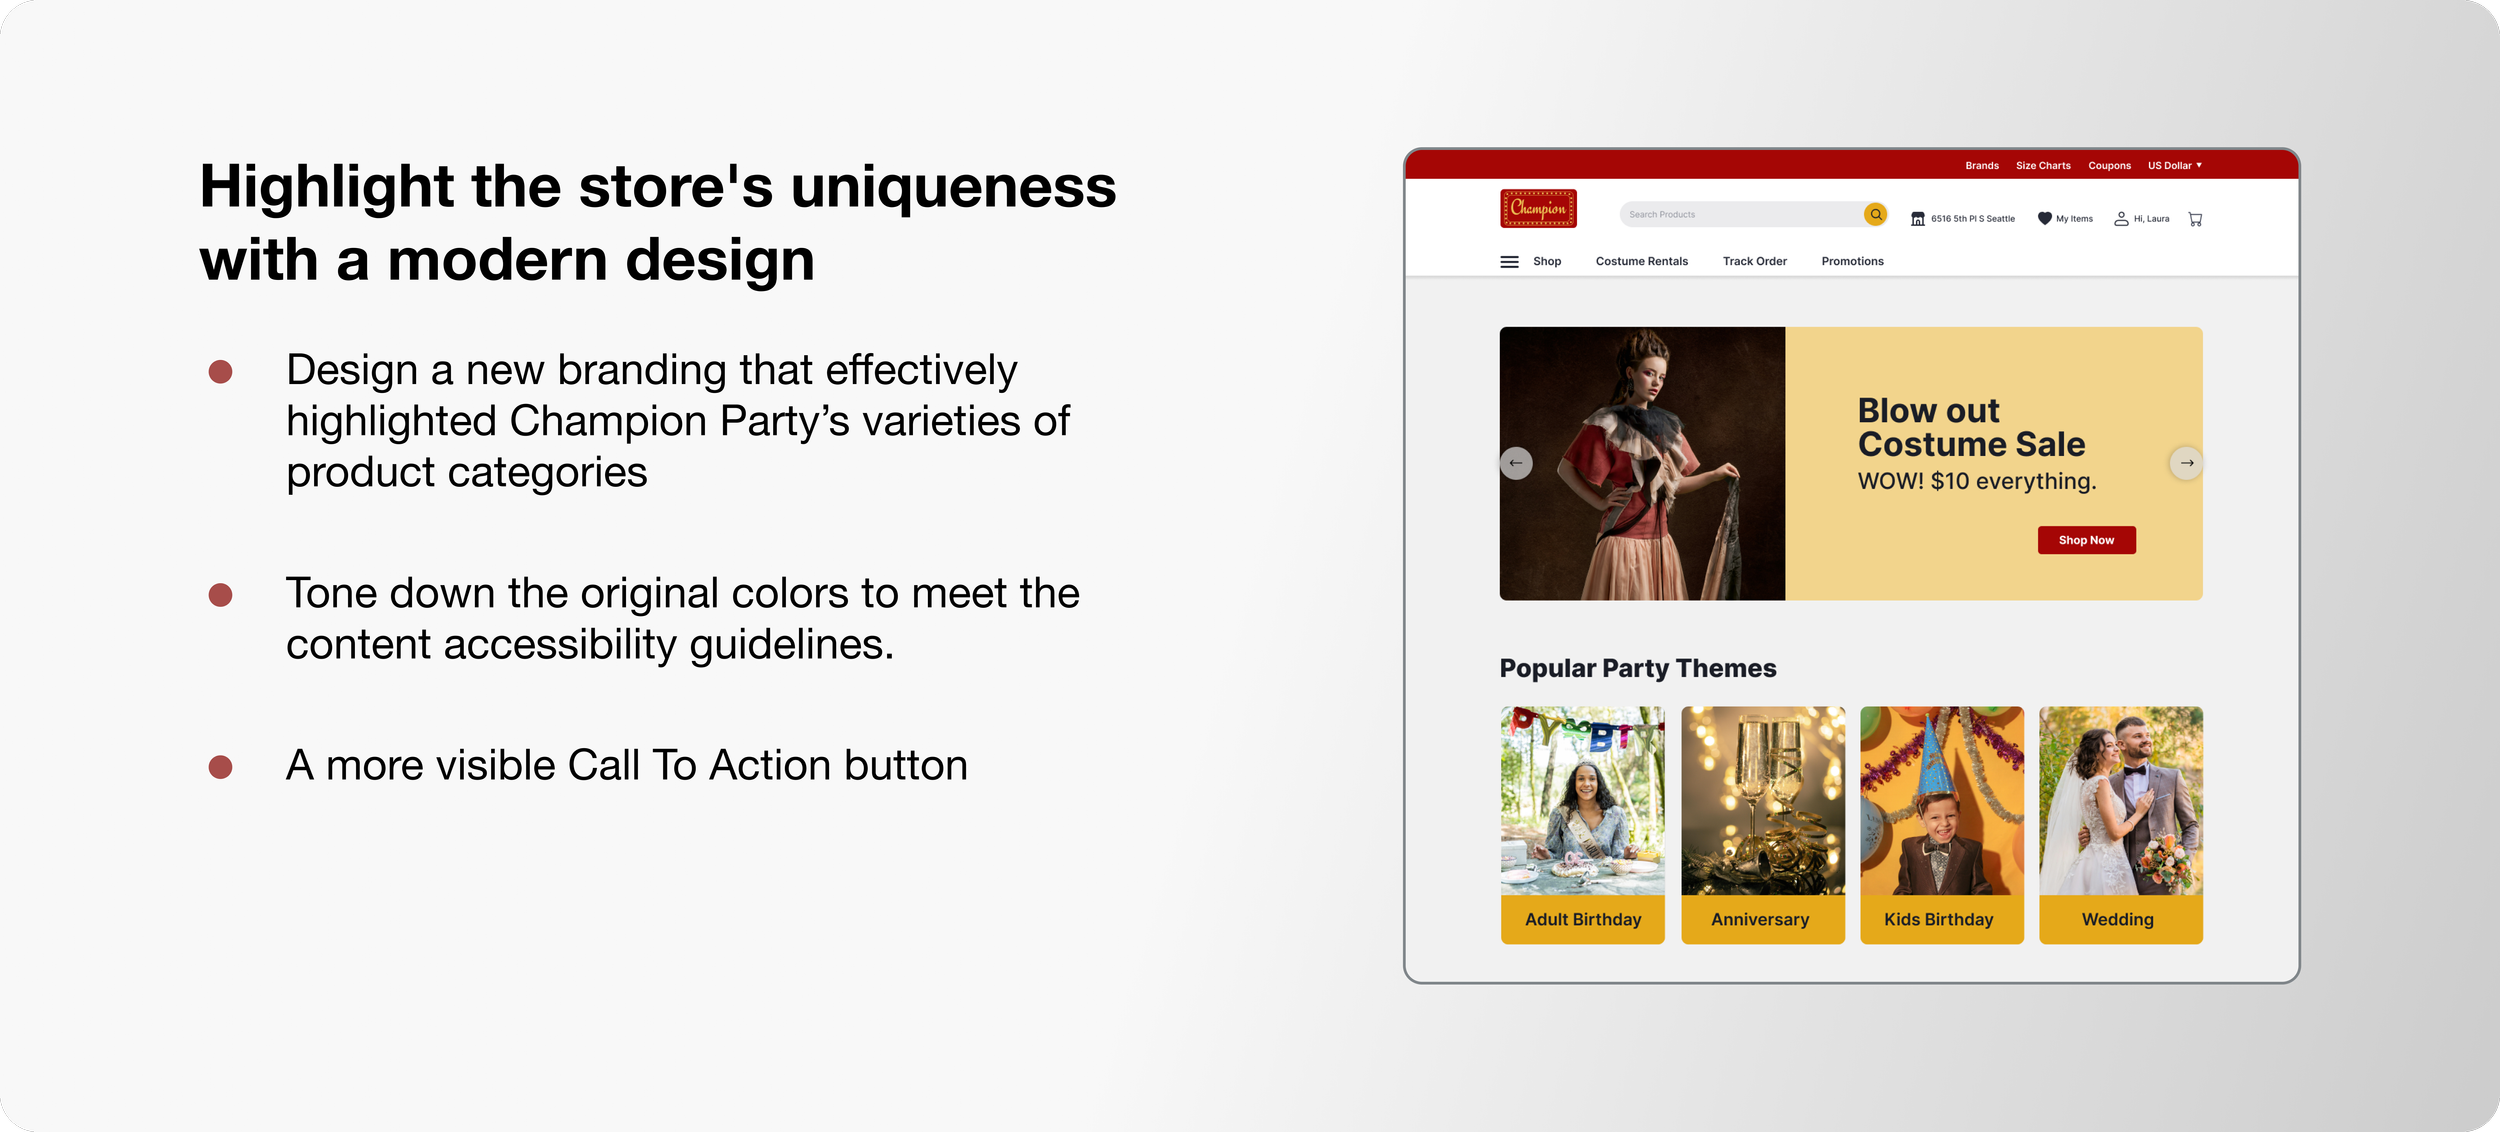2500x1132 pixels.
Task: Go to previous carousel slide arrow
Action: [1516, 463]
